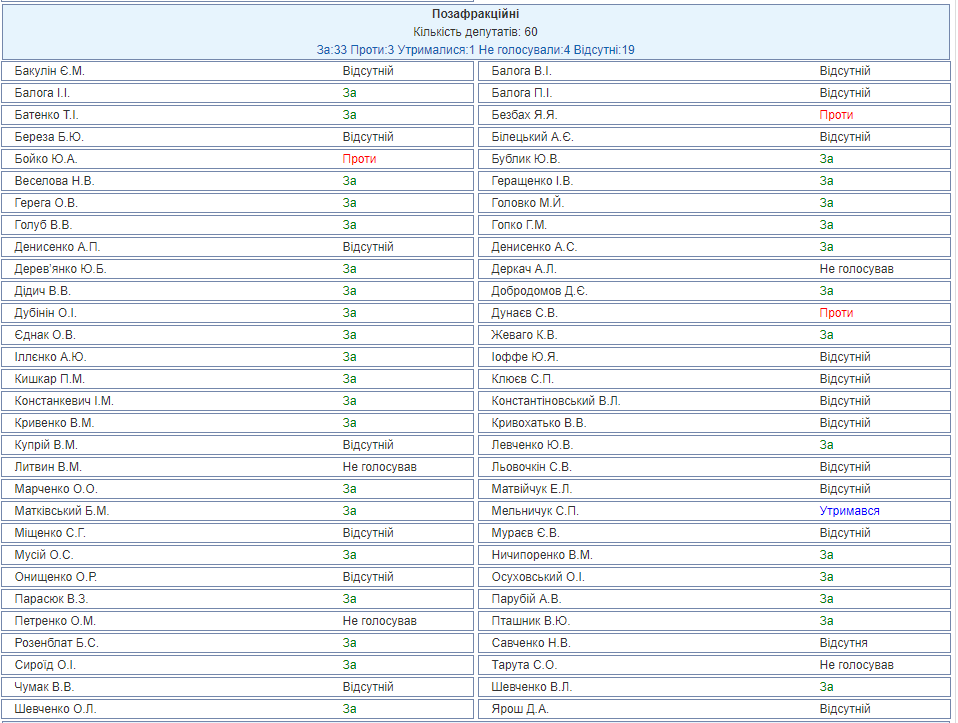The height and width of the screenshot is (723, 958).
Task: Click the Відсутня status for Савченко Н.В.
Action: pos(843,643)
